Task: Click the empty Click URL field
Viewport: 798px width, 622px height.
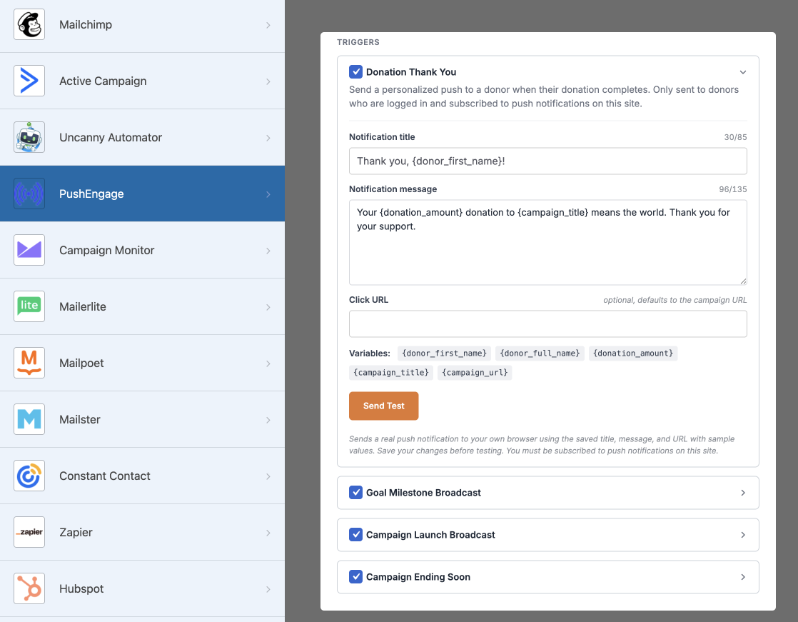Action: click(548, 324)
